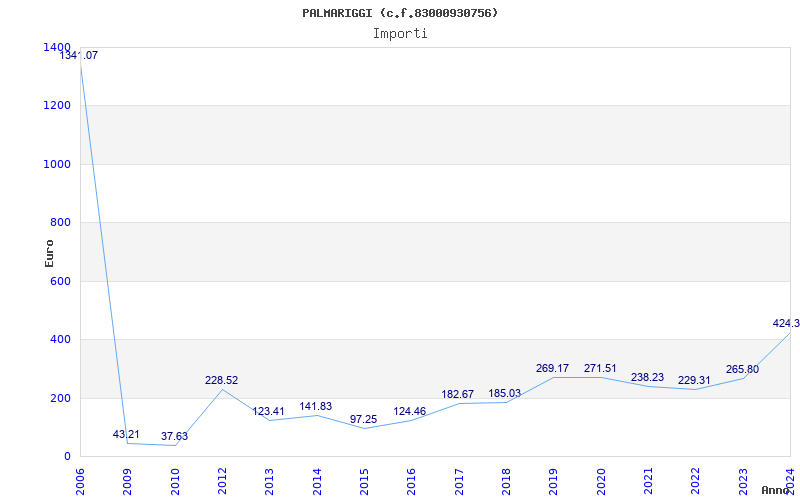Click the 1341.07 data label

(x=79, y=55)
